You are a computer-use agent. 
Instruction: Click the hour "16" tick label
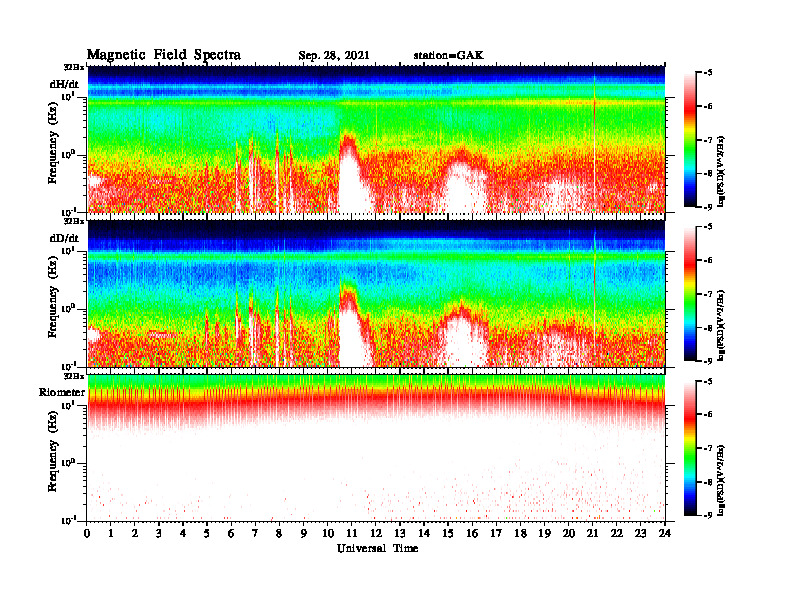pos(472,534)
